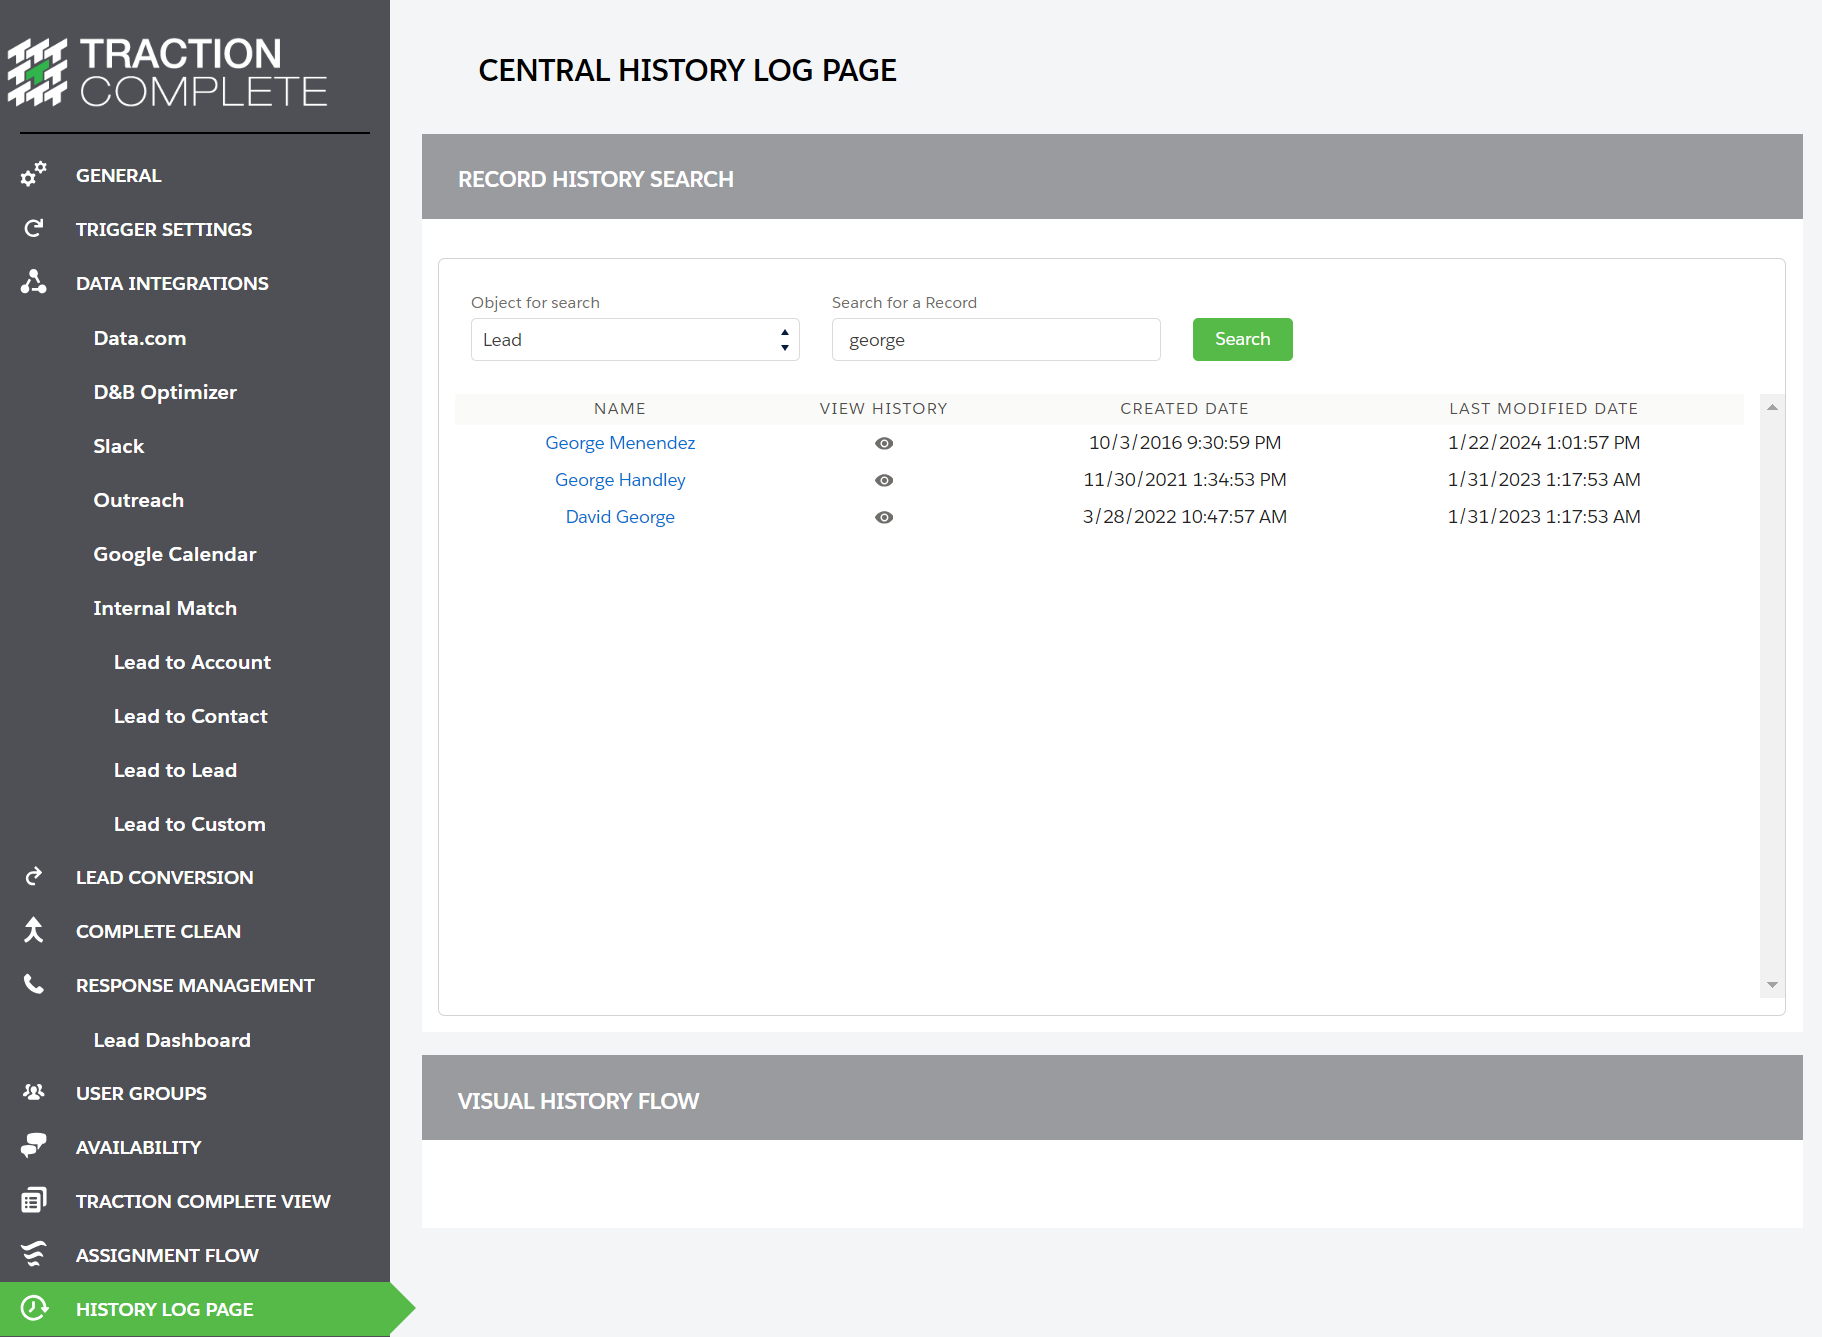
Task: Click the General settings gear icon
Action: click(x=33, y=174)
